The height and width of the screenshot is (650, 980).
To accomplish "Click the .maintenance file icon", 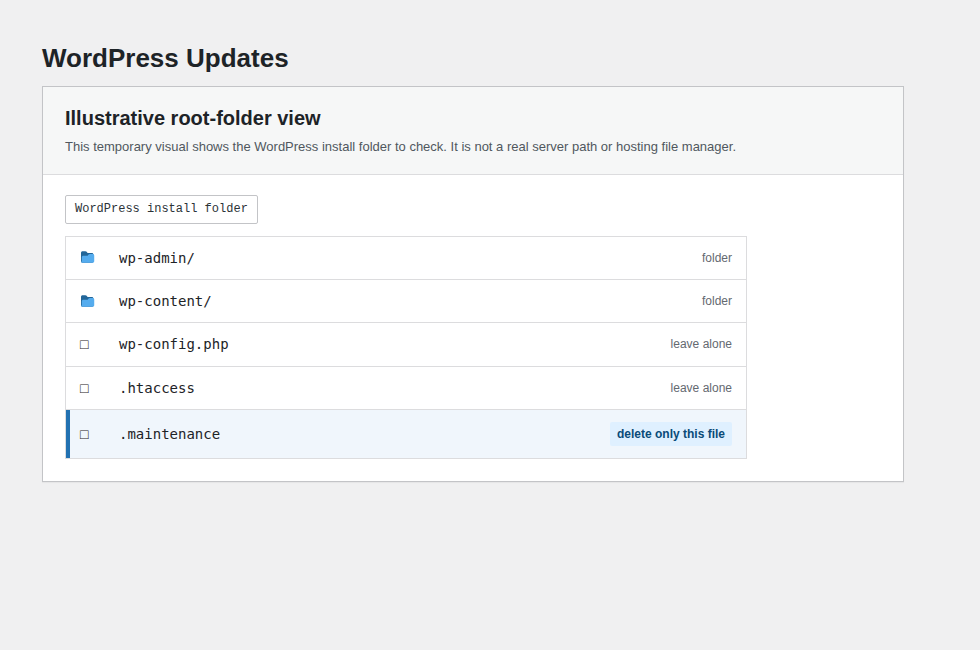I will (84, 434).
